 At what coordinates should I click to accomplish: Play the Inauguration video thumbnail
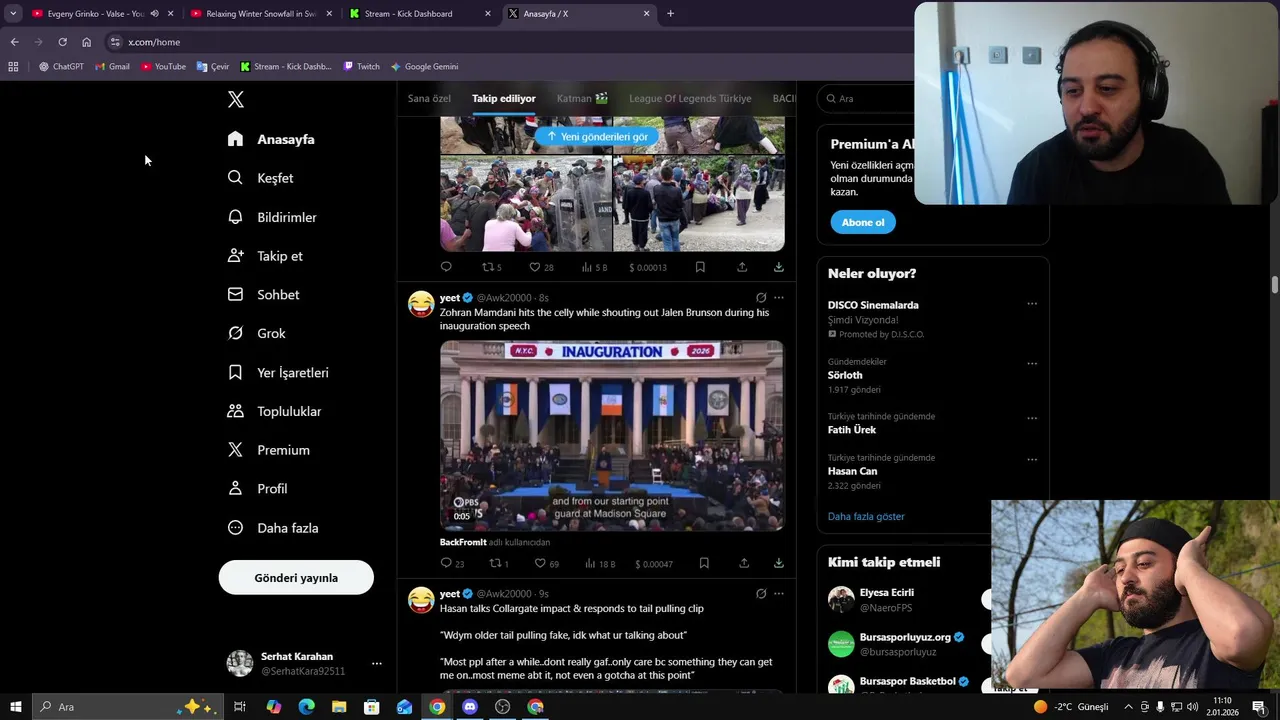coord(612,435)
